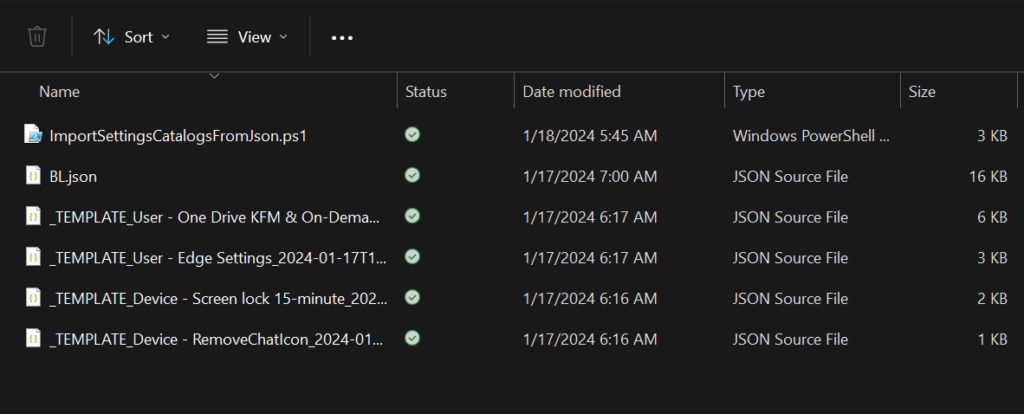Image resolution: width=1024 pixels, height=414 pixels.
Task: Click sync status checkmark for BL.json
Action: tap(412, 176)
